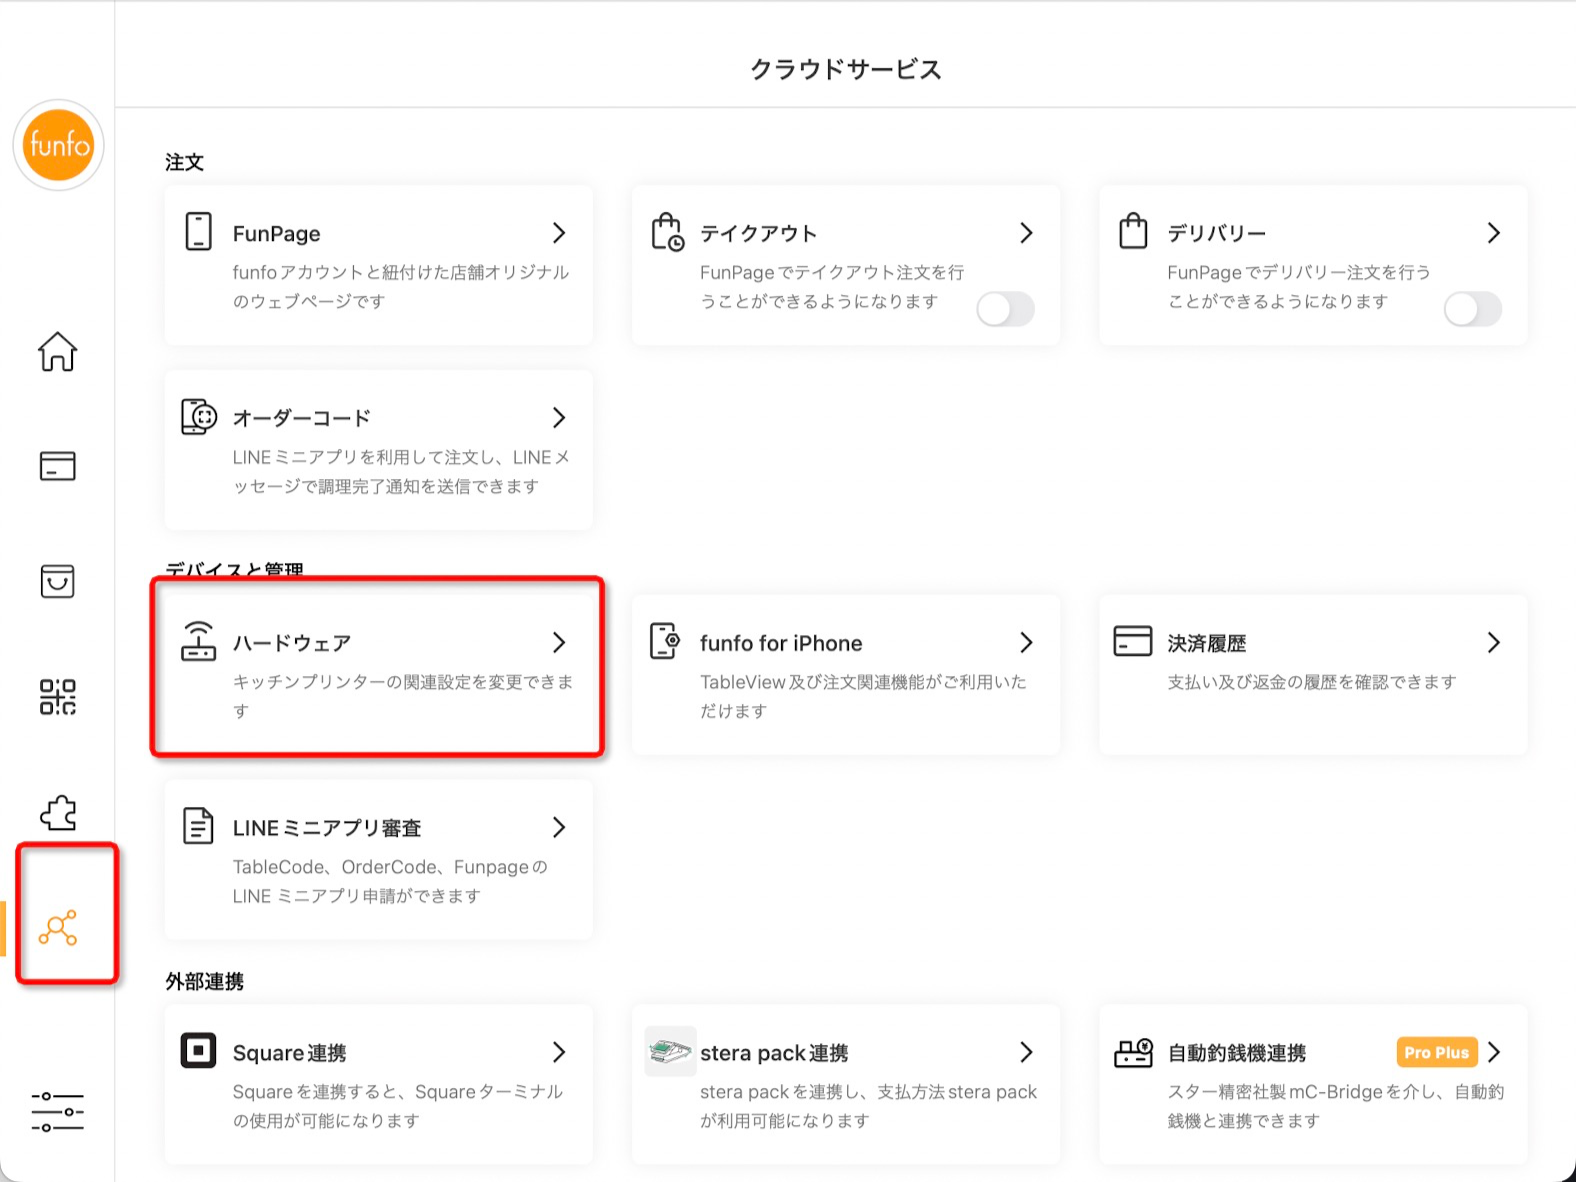Viewport: 1576px width, 1182px height.
Task: Expand 決済履歴 with its chevron arrow
Action: click(1494, 643)
